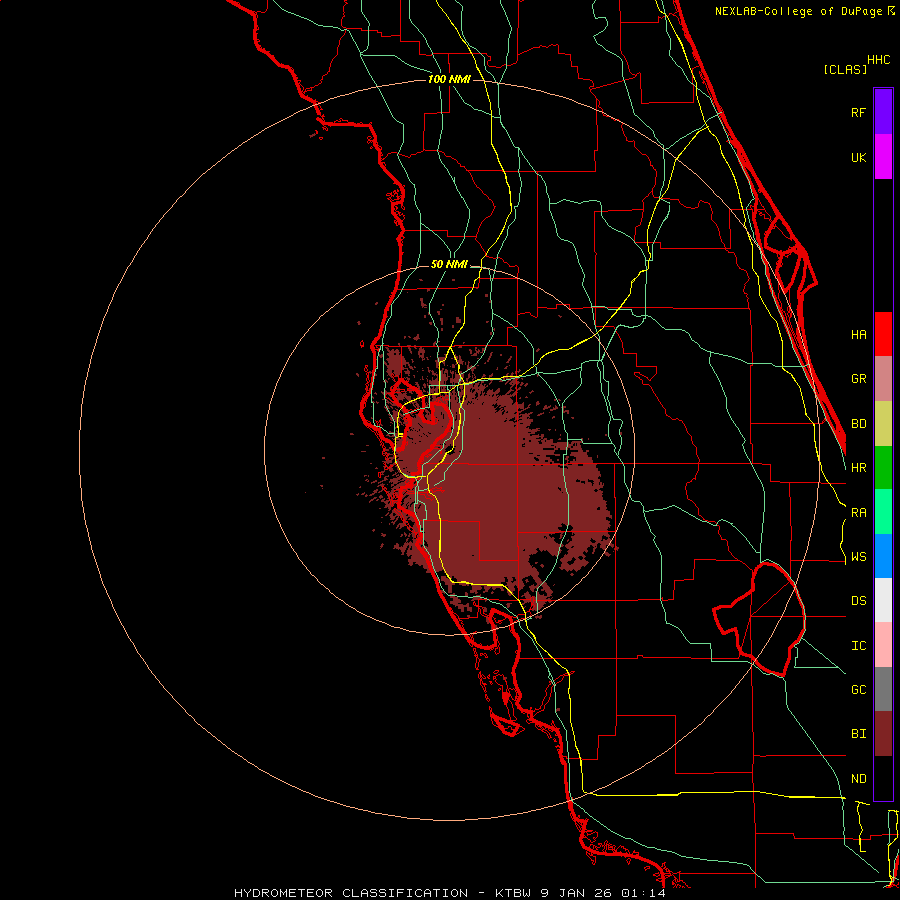The width and height of the screenshot is (900, 900).
Task: Click the BD legend label
Action: pos(858,424)
